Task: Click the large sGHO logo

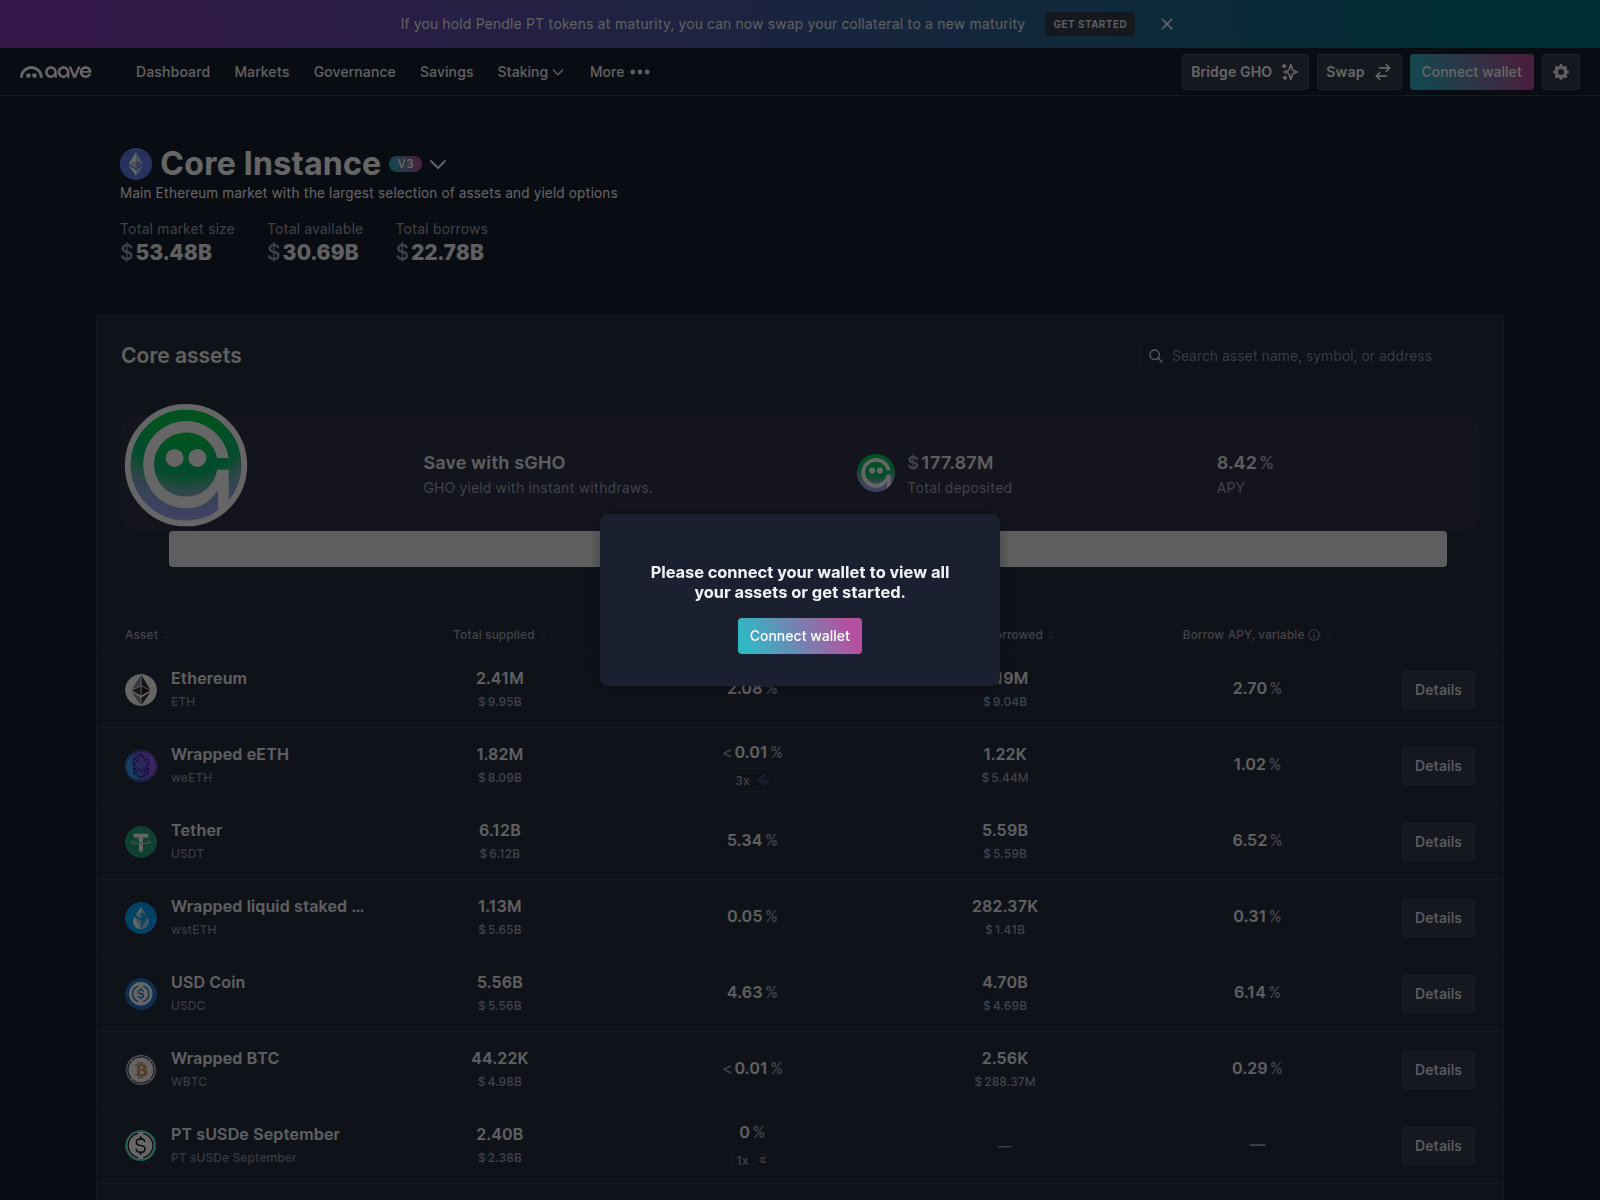Action: pyautogui.click(x=186, y=465)
